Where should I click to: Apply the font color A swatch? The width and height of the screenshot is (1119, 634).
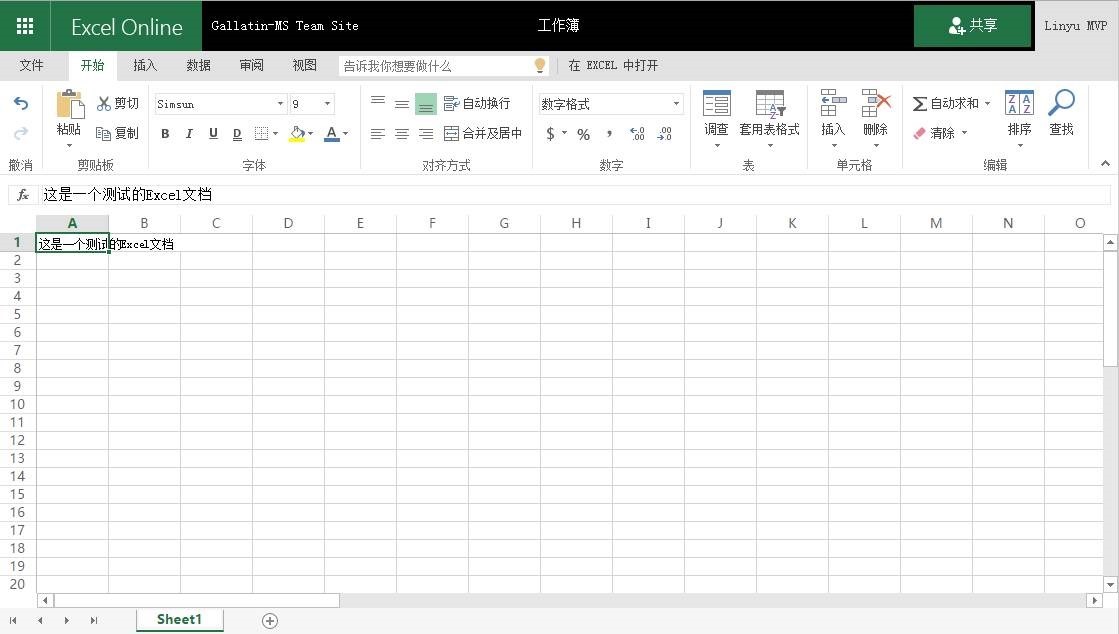pos(331,134)
